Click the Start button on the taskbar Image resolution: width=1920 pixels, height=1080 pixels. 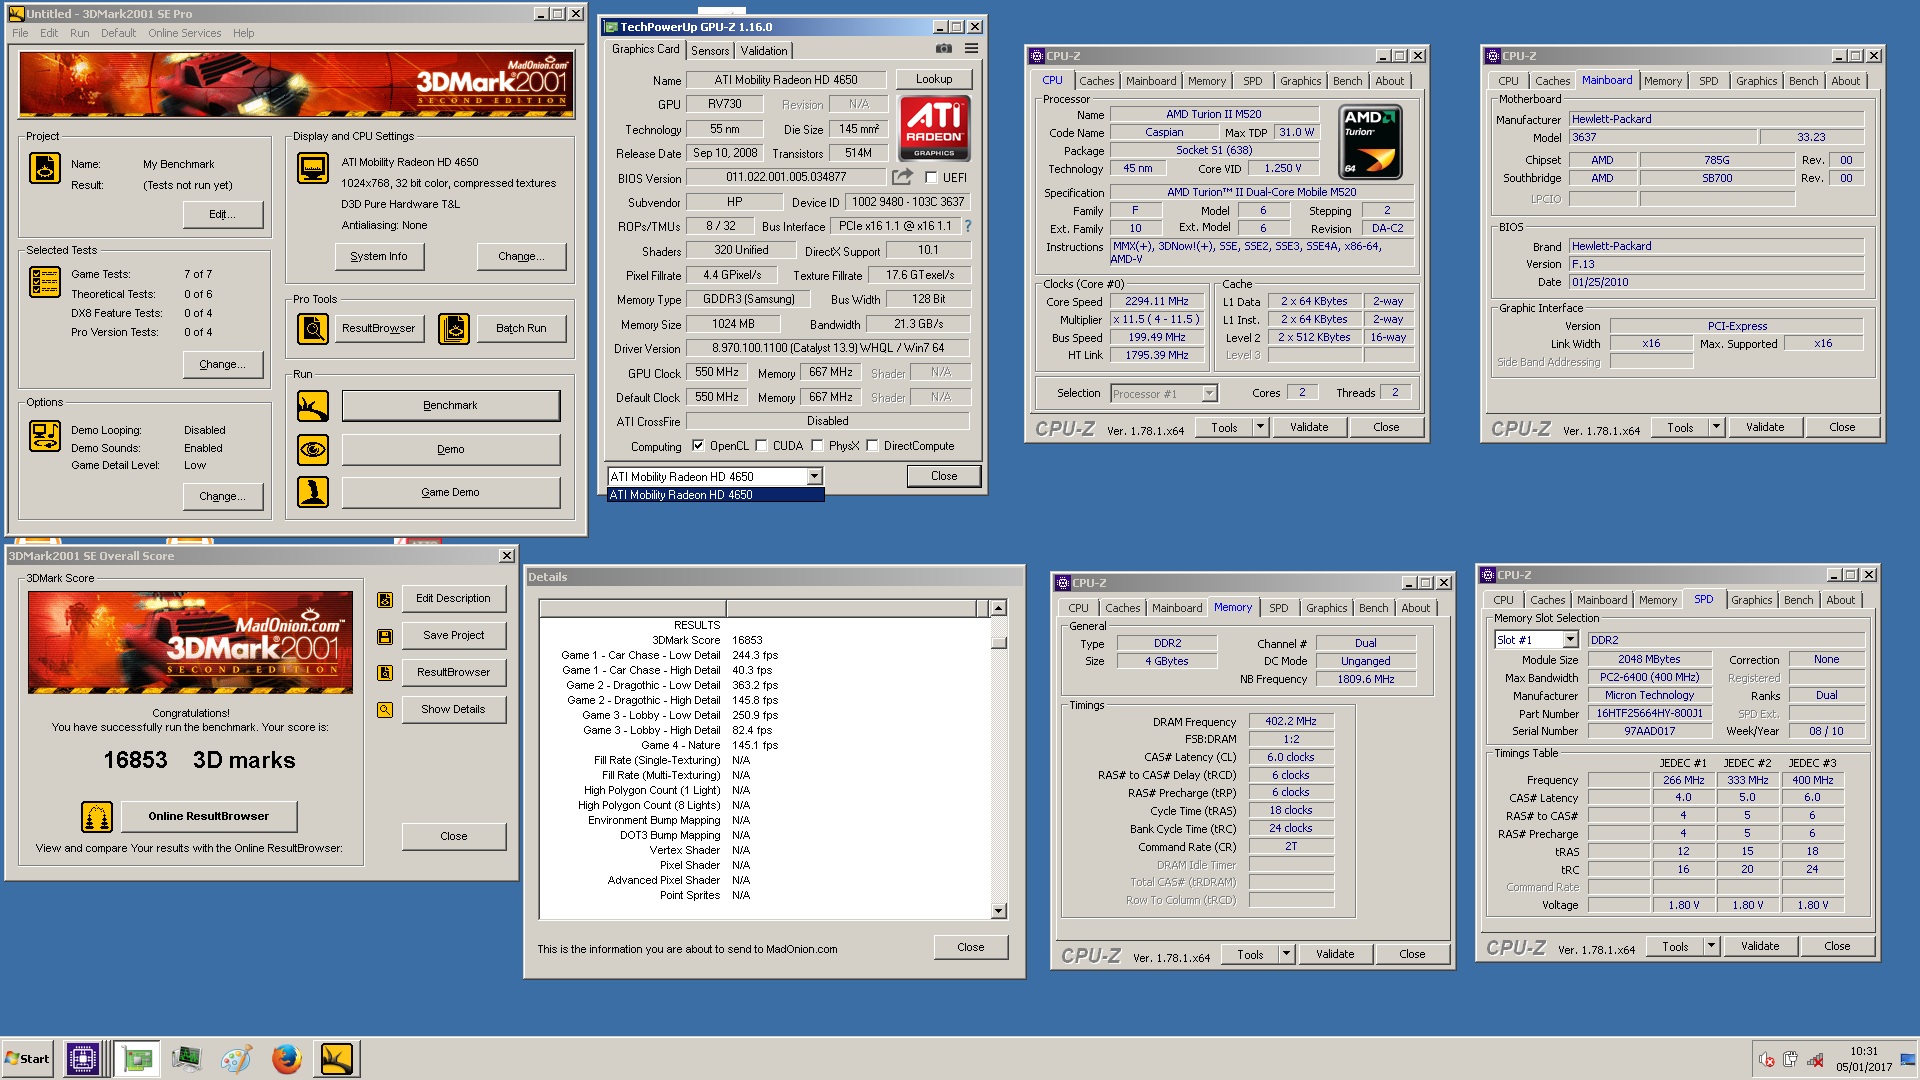coord(28,1059)
